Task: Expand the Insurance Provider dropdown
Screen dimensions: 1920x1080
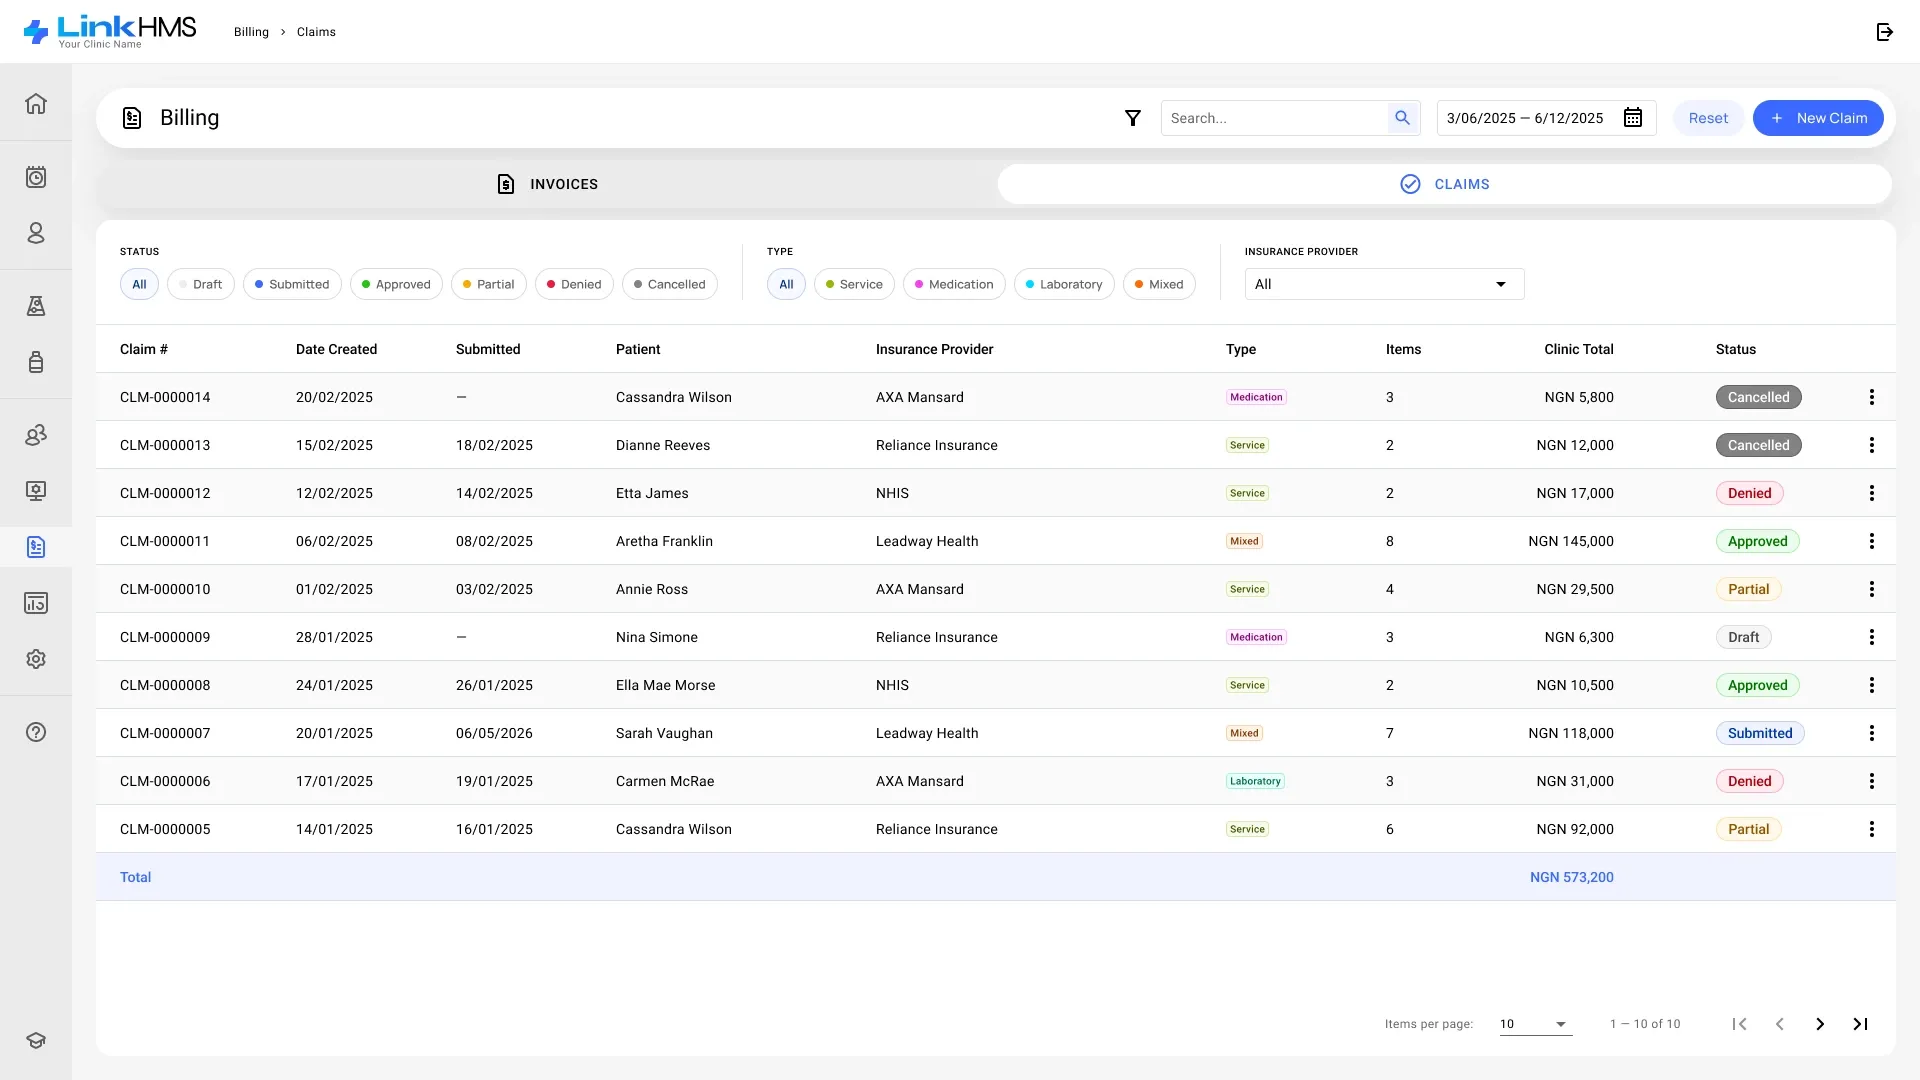Action: 1384,284
